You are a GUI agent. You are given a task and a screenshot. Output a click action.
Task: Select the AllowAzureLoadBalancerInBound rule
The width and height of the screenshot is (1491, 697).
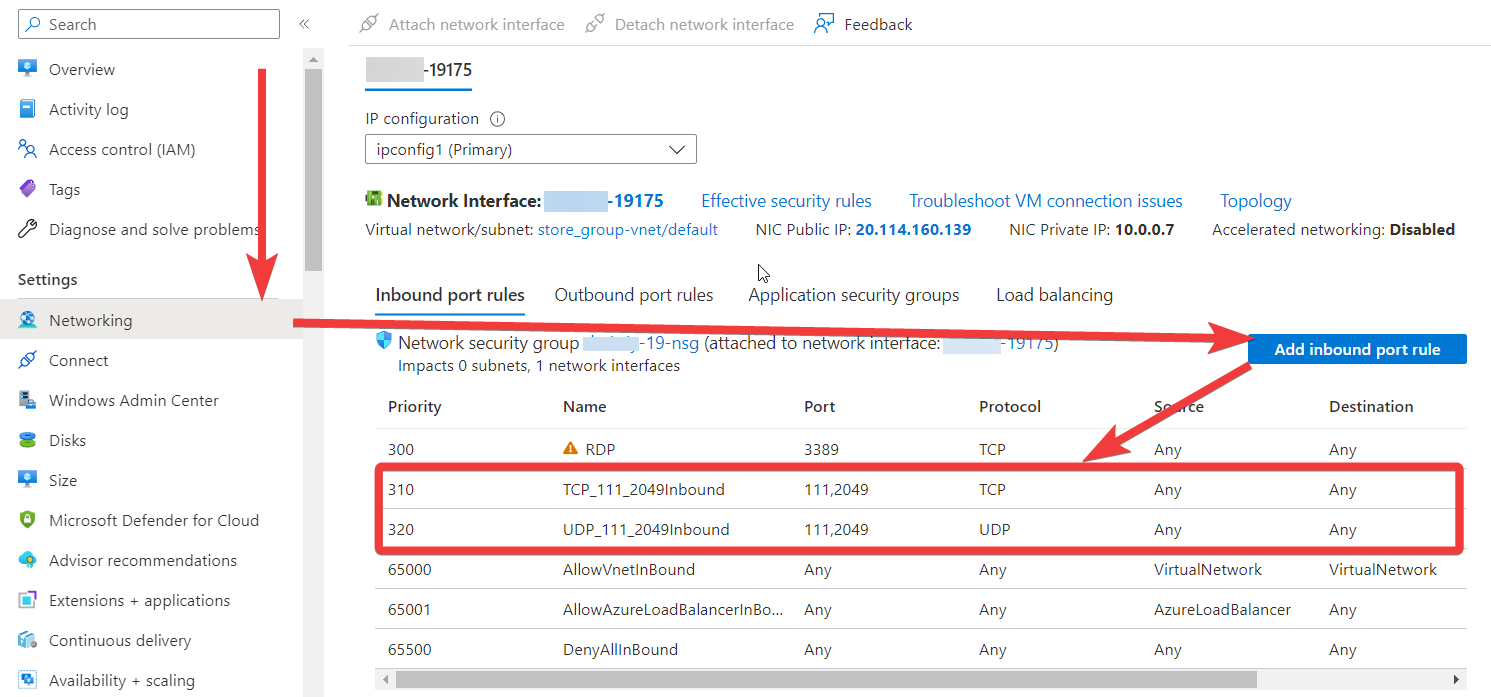coord(673,610)
